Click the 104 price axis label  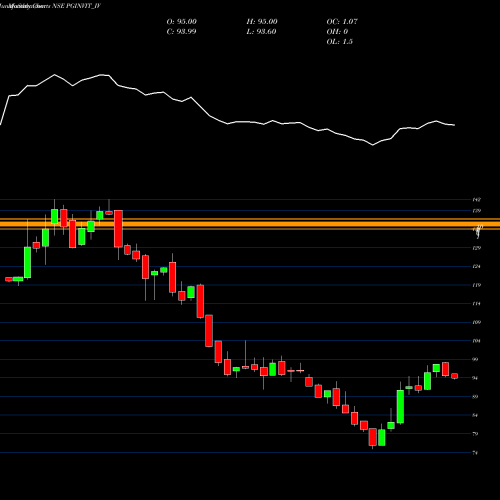[x=476, y=341]
